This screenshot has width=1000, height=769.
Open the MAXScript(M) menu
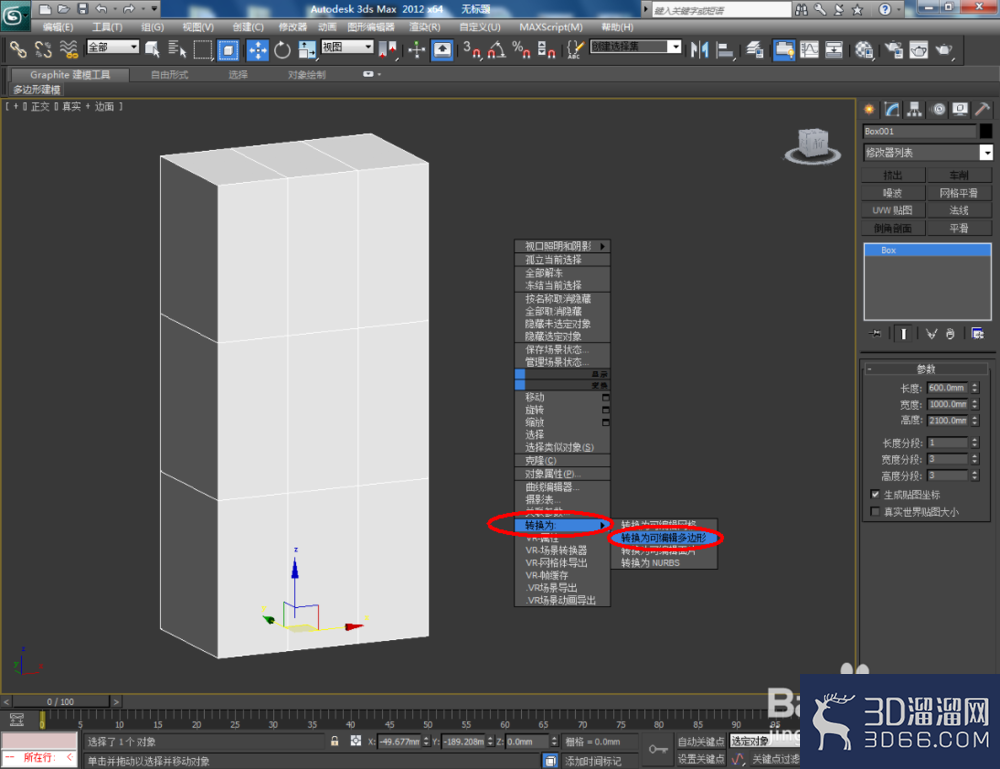click(x=550, y=27)
